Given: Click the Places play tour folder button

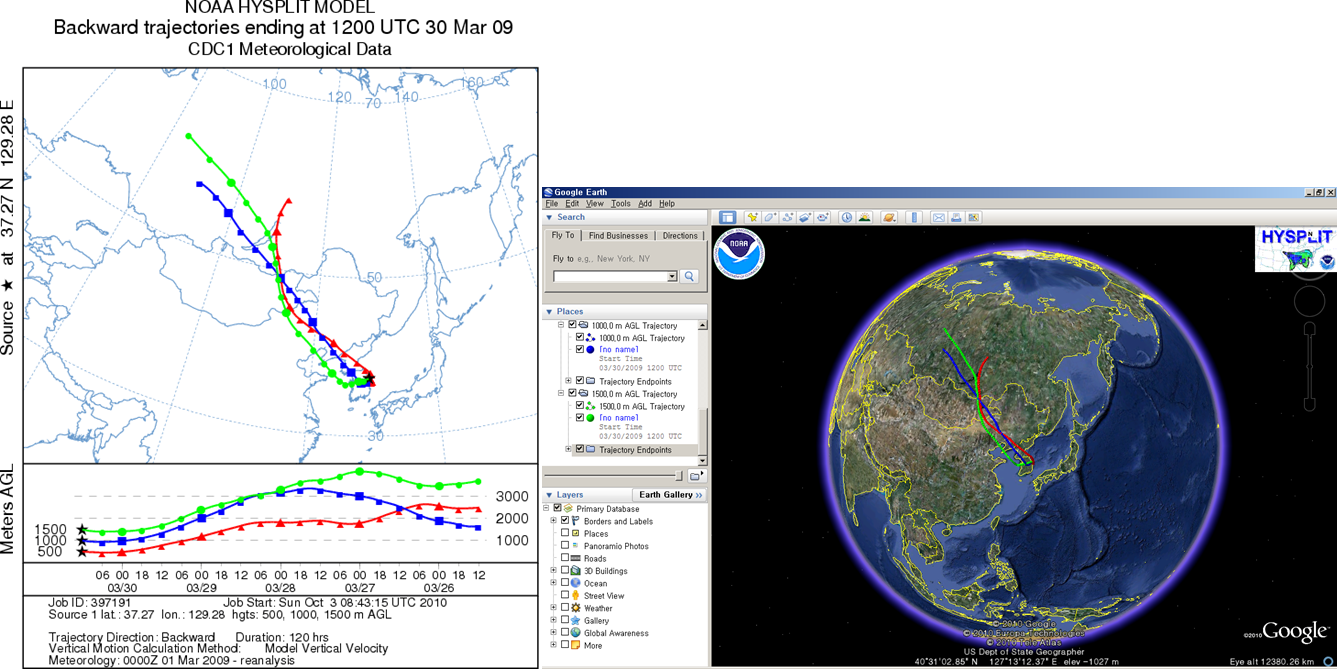Looking at the screenshot, I should pos(696,476).
